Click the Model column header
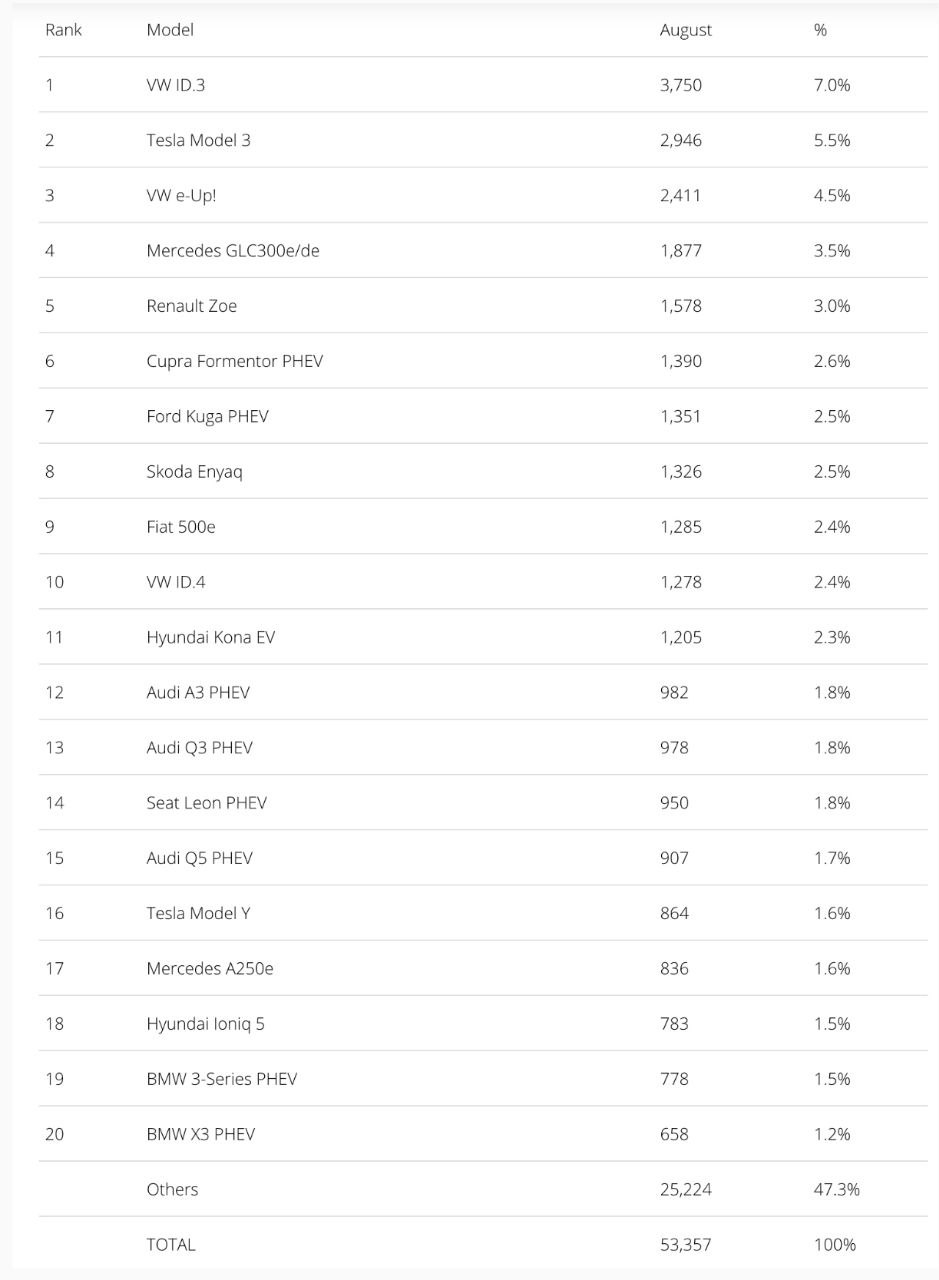 (x=170, y=30)
